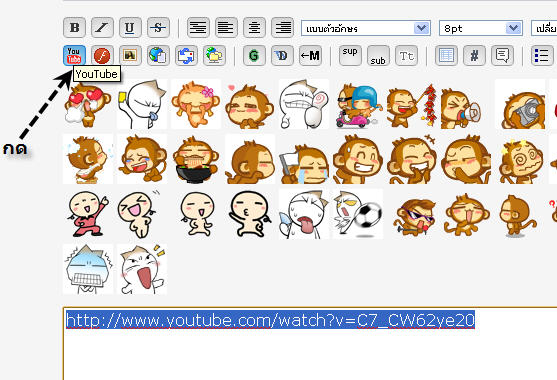The width and height of the screenshot is (557, 380).
Task: Apply subscript with sub button
Action: click(378, 55)
